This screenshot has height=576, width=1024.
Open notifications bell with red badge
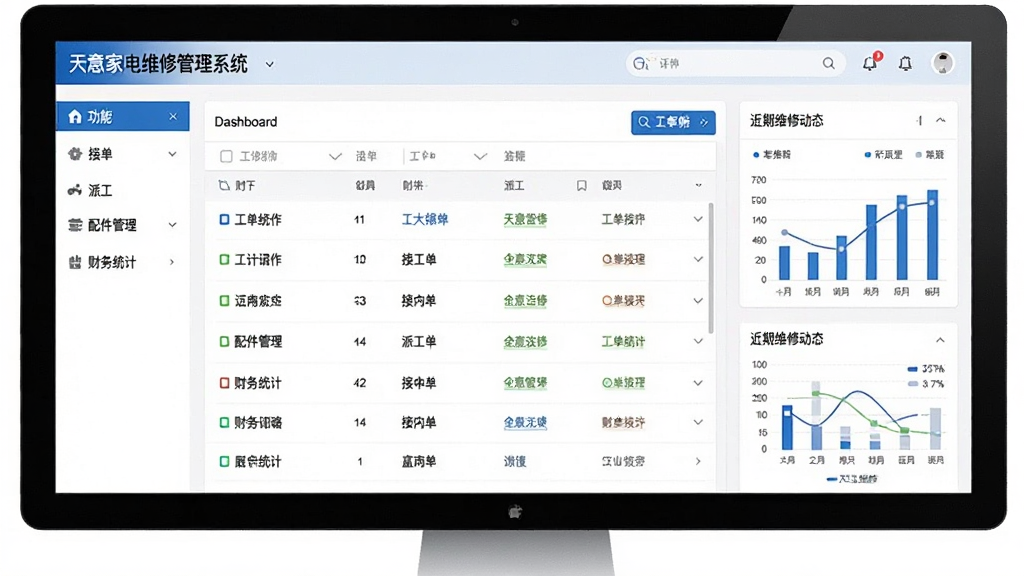871,62
